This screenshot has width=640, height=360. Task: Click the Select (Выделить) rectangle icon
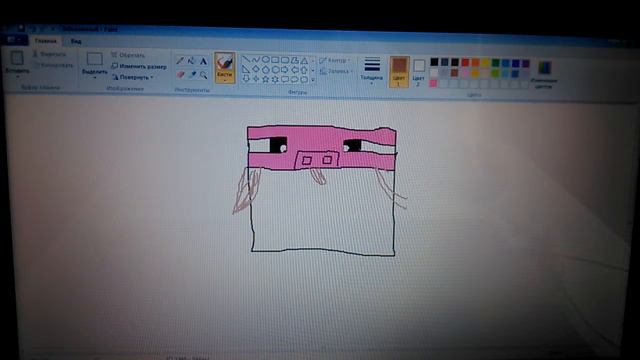click(x=94, y=59)
